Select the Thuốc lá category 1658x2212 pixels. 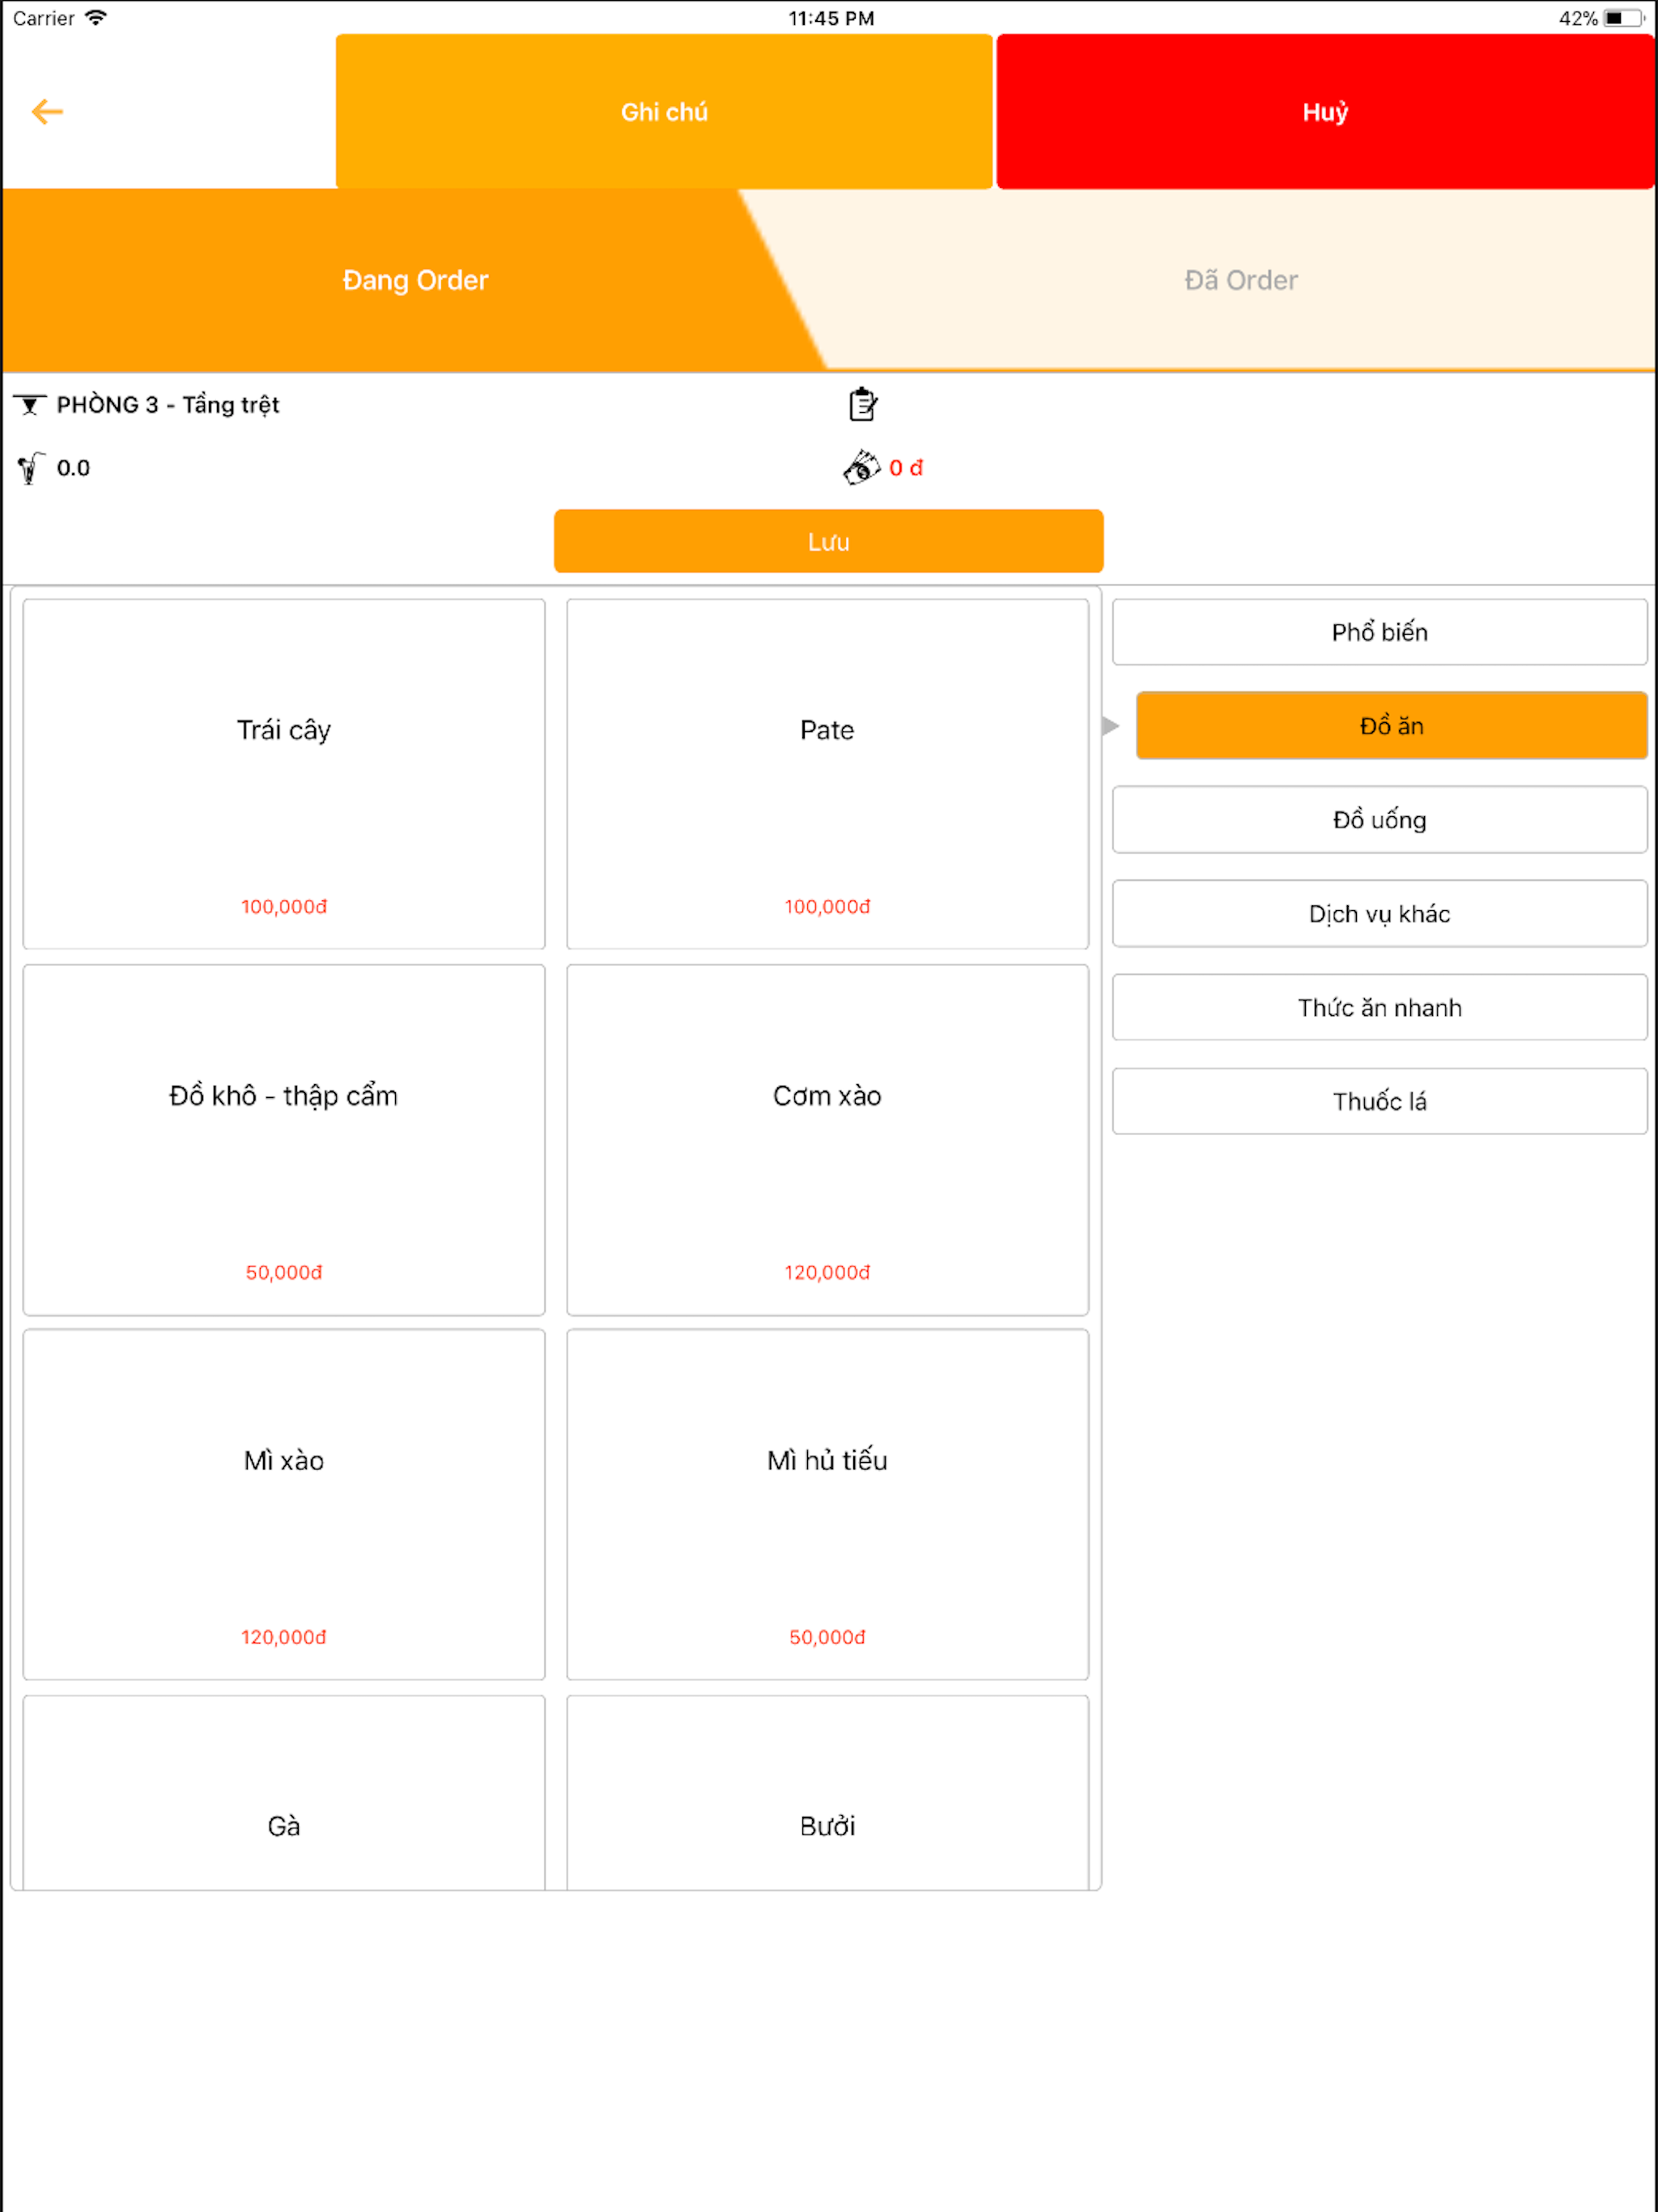pos(1379,1101)
